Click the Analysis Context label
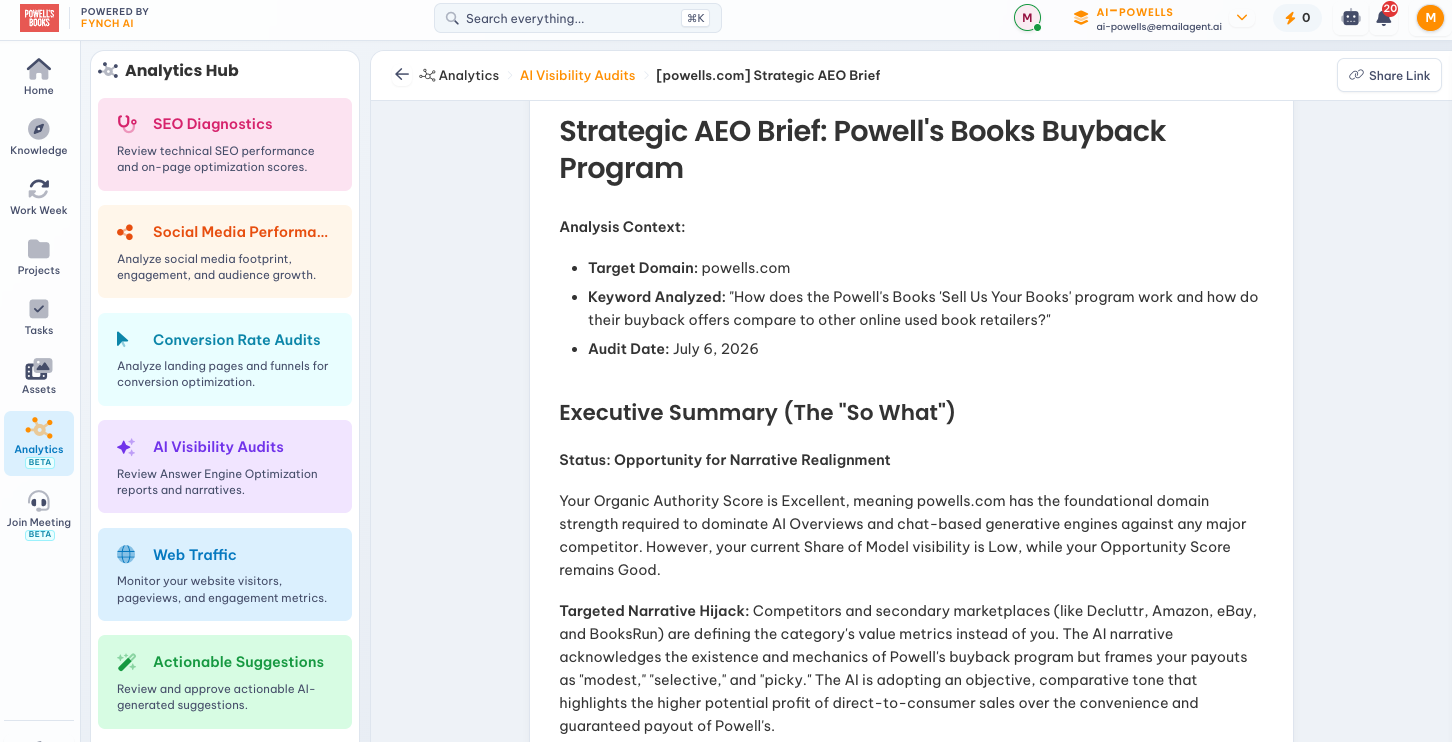The width and height of the screenshot is (1452, 742). tap(622, 227)
